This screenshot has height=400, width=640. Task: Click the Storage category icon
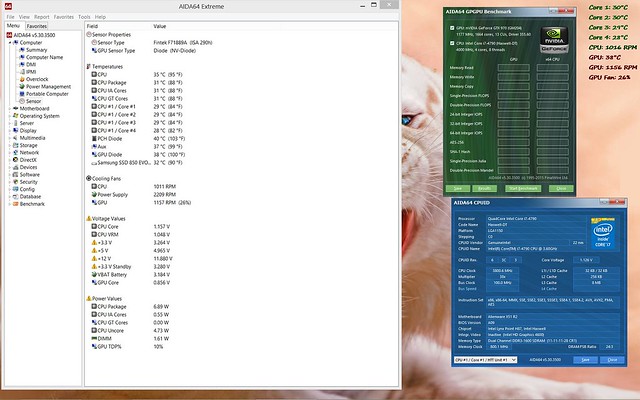click(16, 145)
